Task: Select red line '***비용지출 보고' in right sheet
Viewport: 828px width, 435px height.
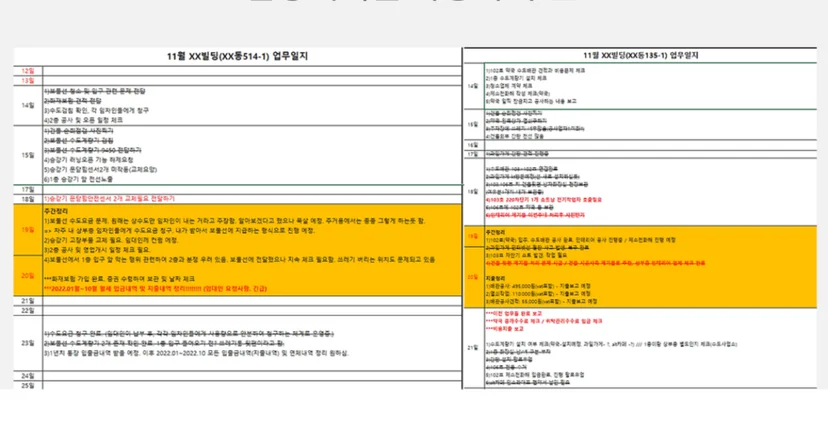Action: (x=505, y=328)
